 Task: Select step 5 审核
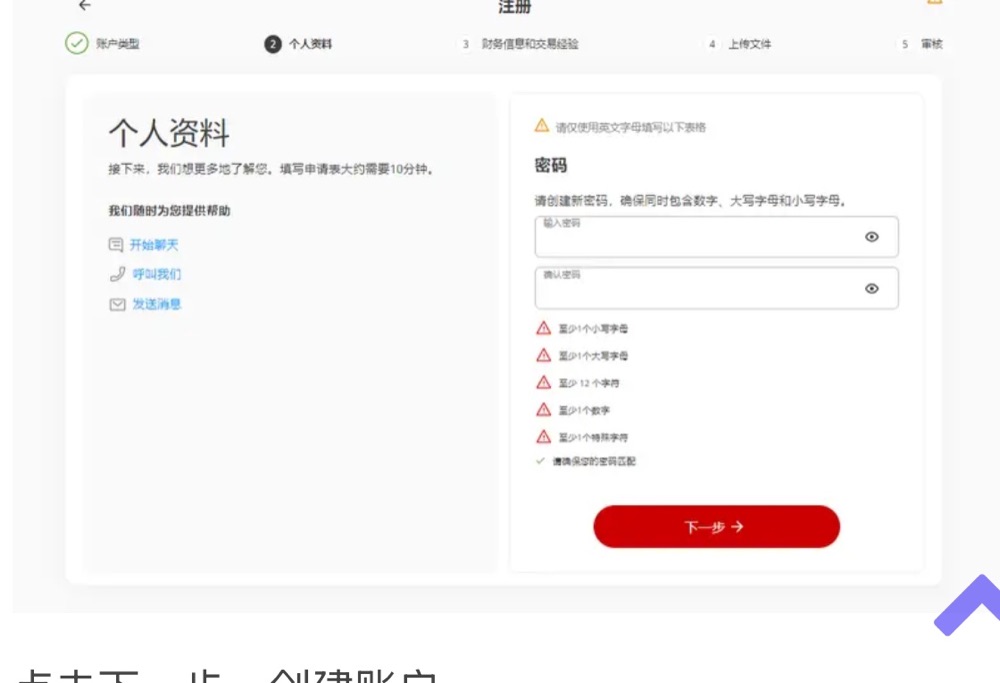(x=921, y=44)
